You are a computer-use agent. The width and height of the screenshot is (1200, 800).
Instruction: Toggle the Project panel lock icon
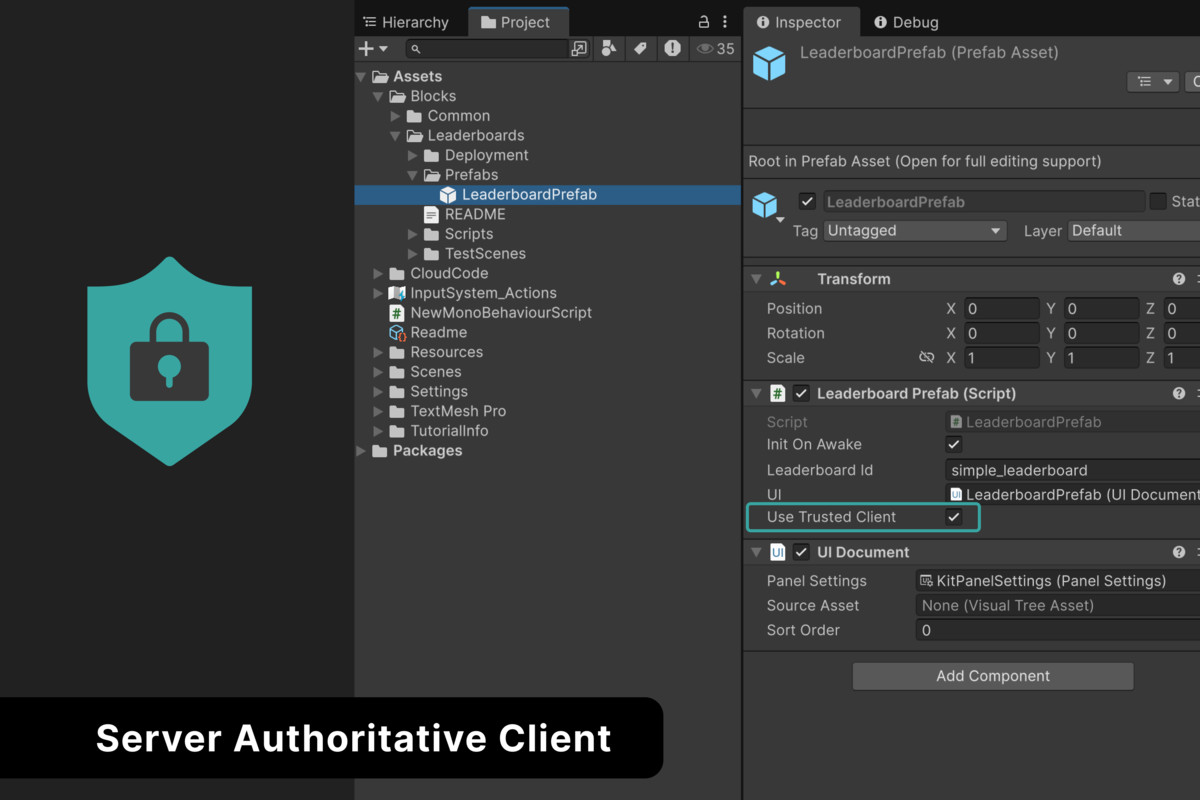[703, 22]
